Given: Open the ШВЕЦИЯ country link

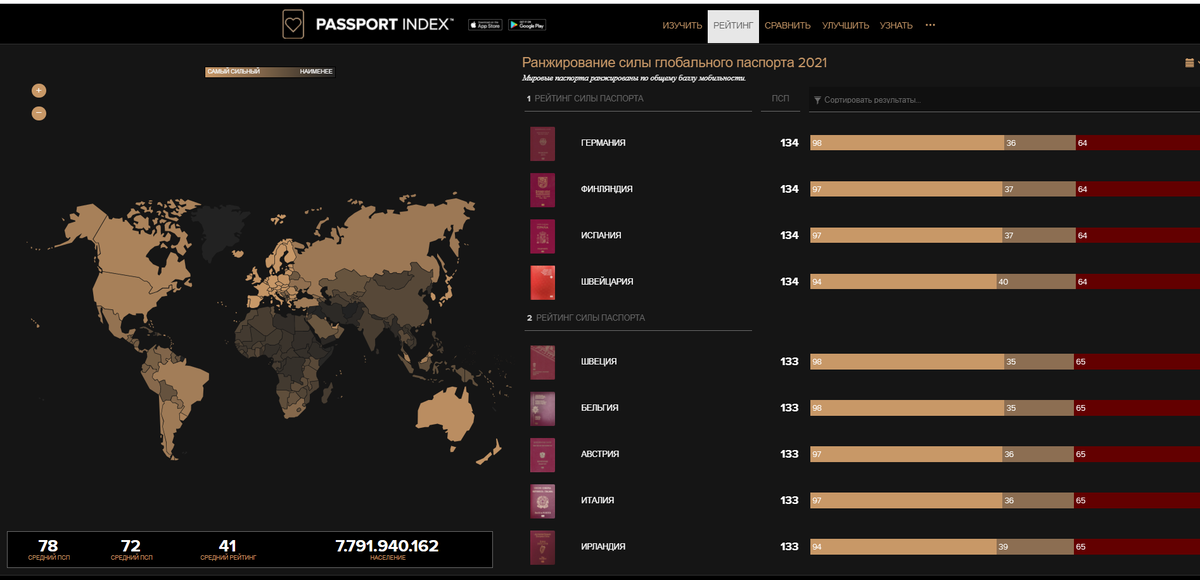Looking at the screenshot, I should click(x=598, y=361).
